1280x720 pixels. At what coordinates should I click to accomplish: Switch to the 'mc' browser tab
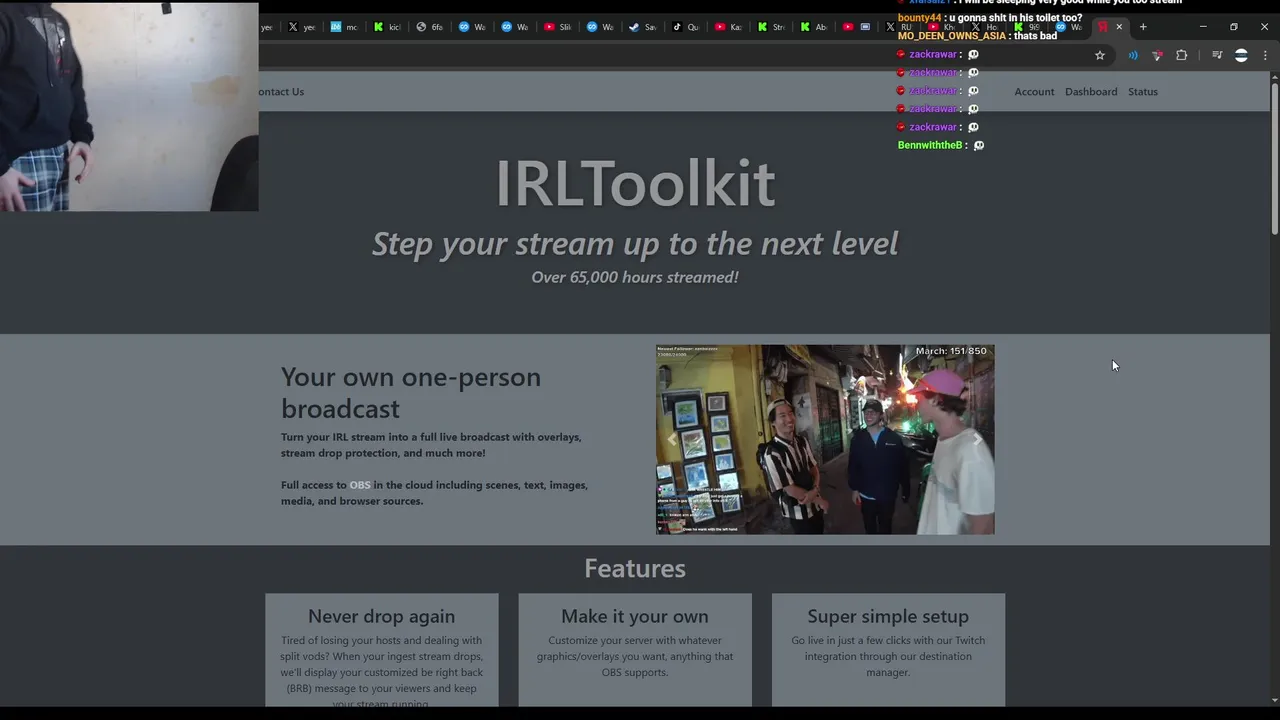(344, 27)
